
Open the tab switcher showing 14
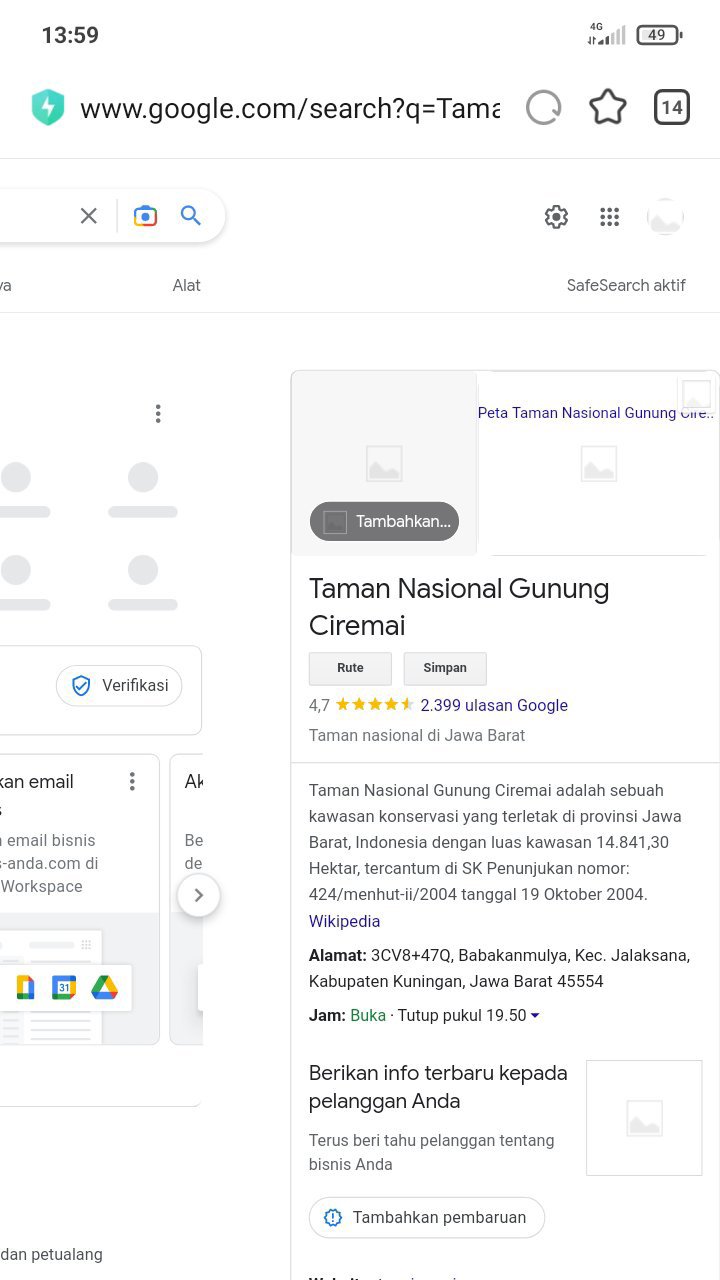point(672,107)
